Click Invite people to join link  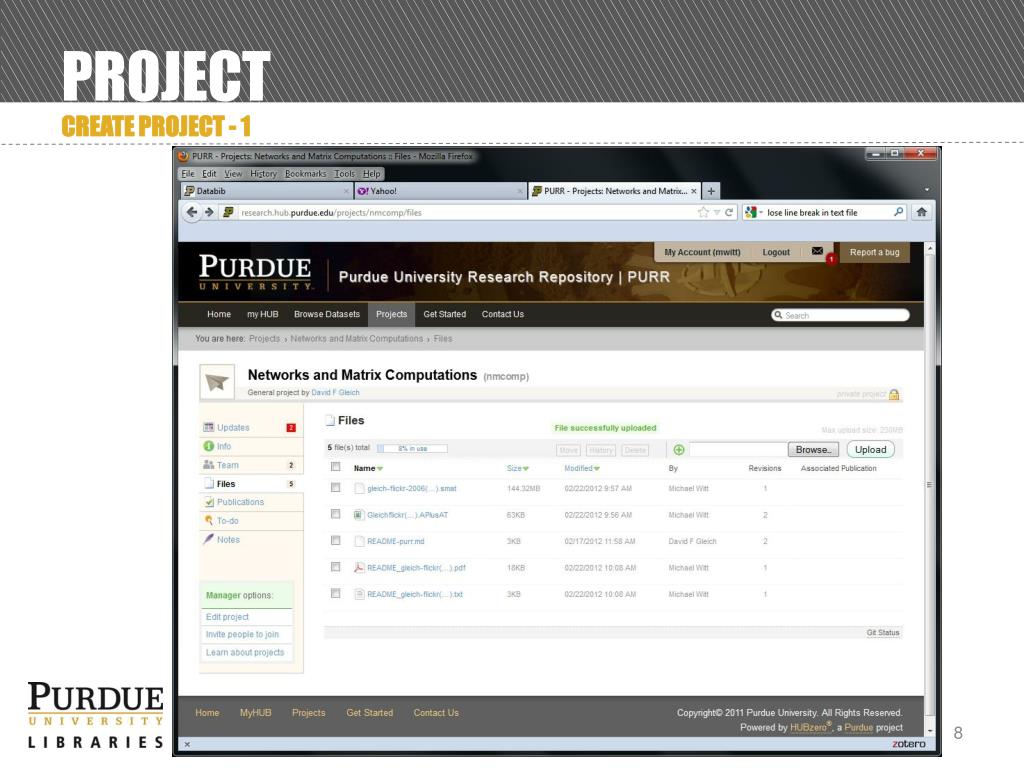tap(242, 634)
